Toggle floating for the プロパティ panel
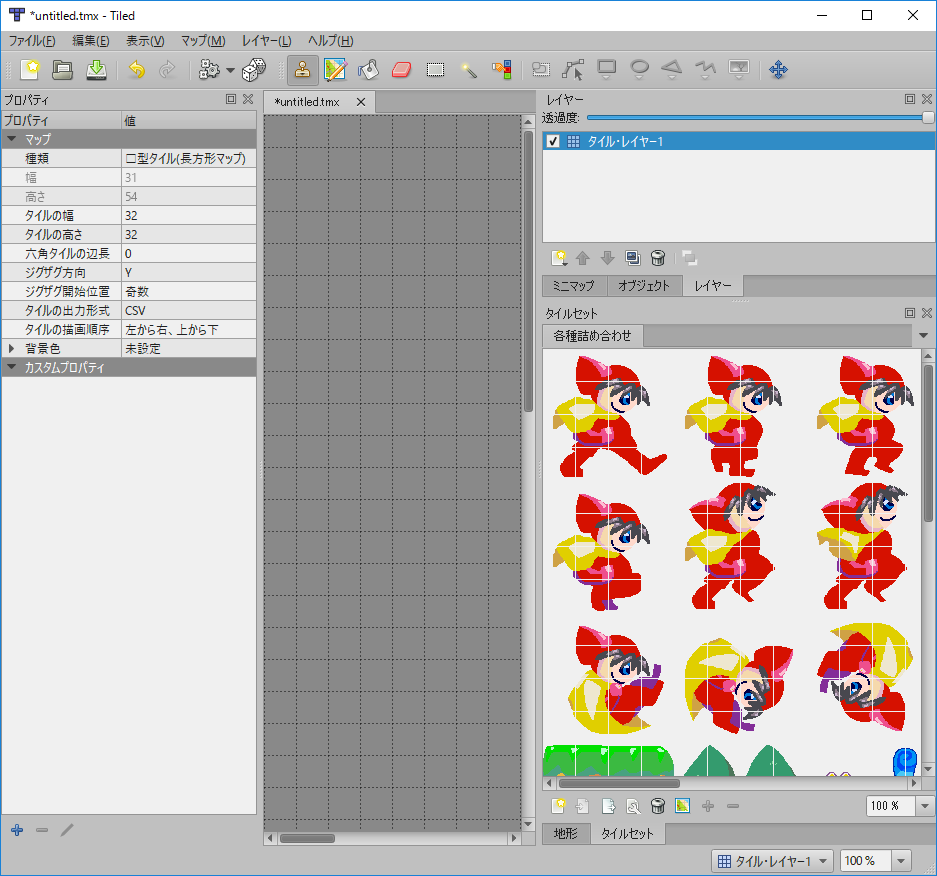Viewport: 937px width, 876px height. (x=230, y=99)
